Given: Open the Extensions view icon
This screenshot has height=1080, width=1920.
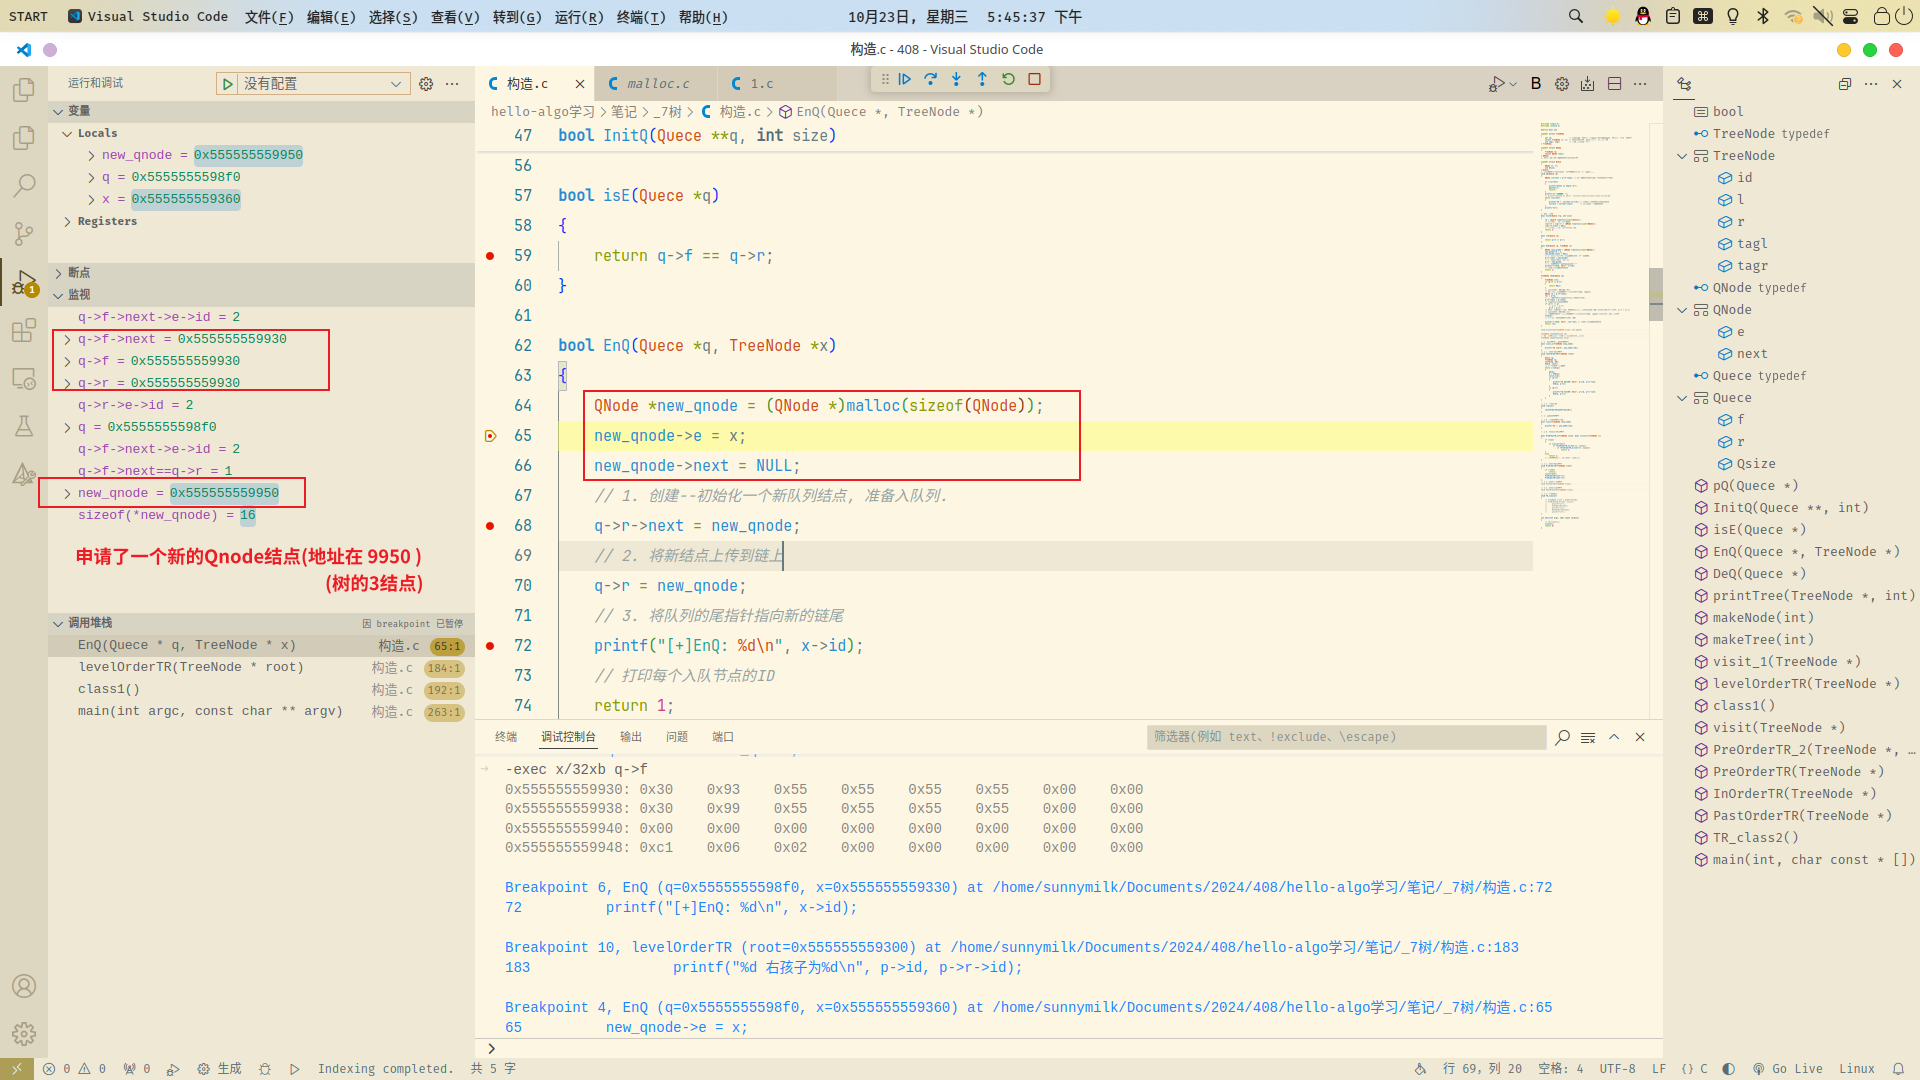Looking at the screenshot, I should pyautogui.click(x=24, y=331).
